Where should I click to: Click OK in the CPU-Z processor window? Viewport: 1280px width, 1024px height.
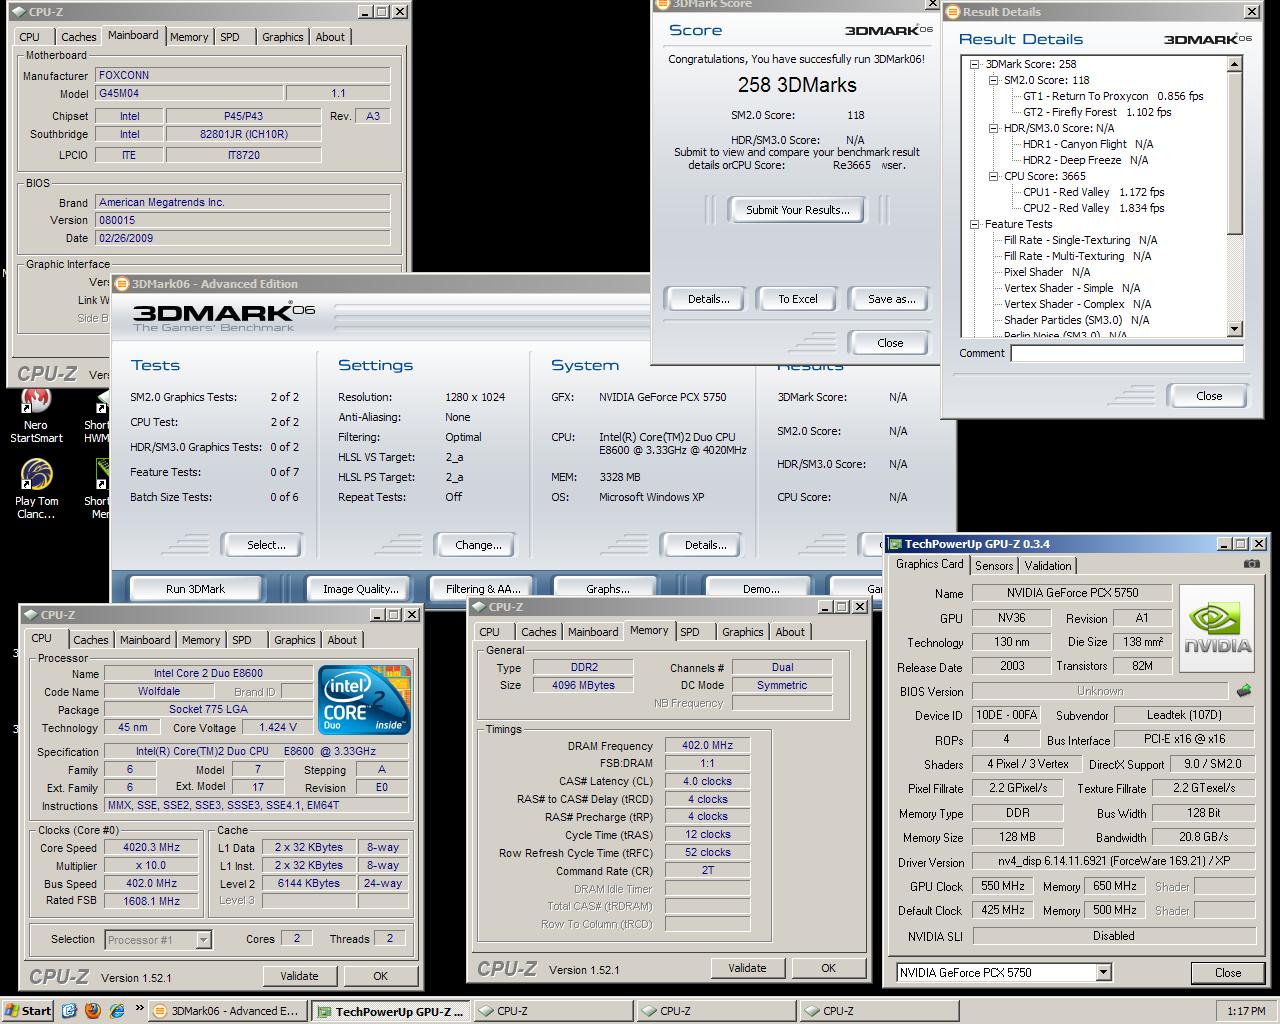click(x=380, y=976)
